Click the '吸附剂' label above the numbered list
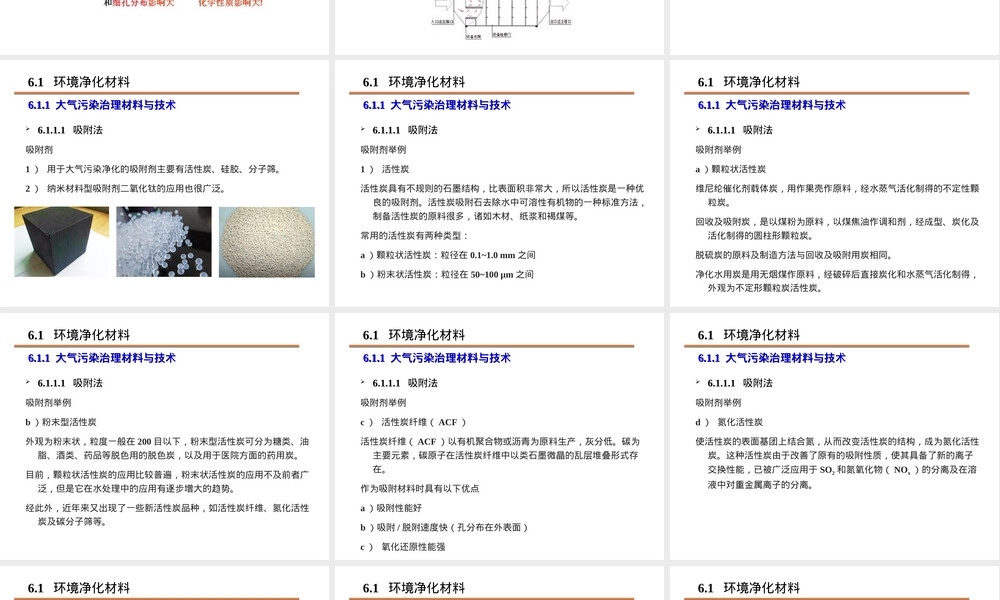Viewport: 1000px width, 600px height. coord(39,150)
